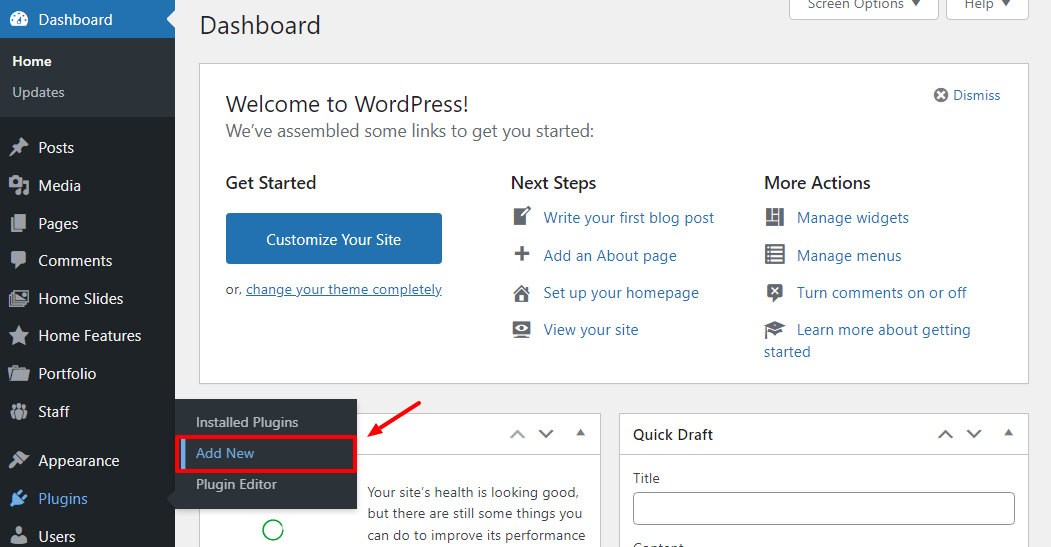
Task: Click the Dismiss link text
Action: click(x=977, y=95)
